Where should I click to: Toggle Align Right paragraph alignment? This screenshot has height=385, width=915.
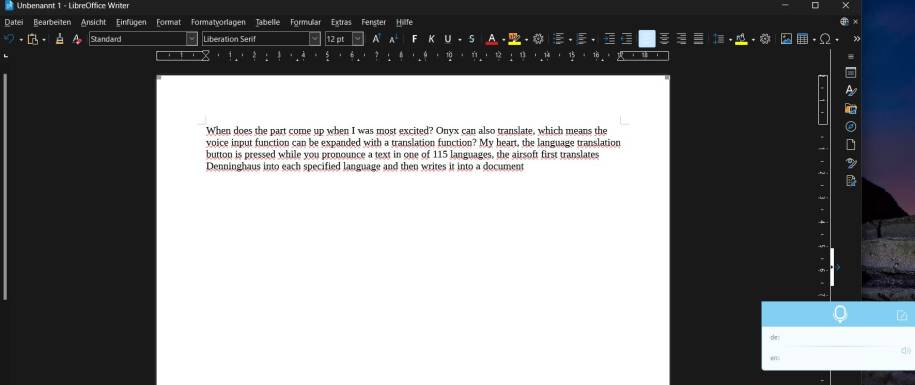[681, 39]
